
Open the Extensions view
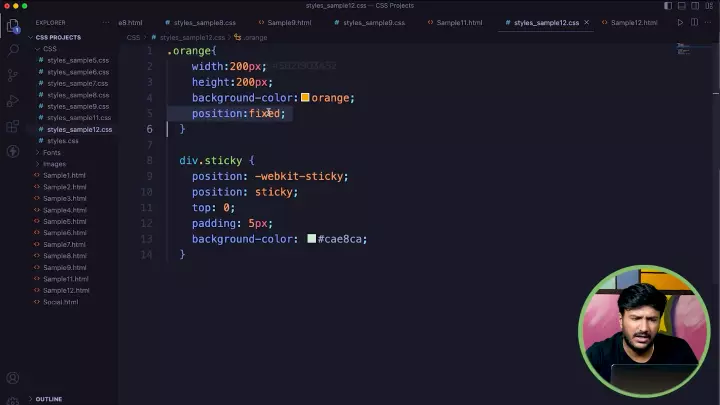pyautogui.click(x=13, y=126)
